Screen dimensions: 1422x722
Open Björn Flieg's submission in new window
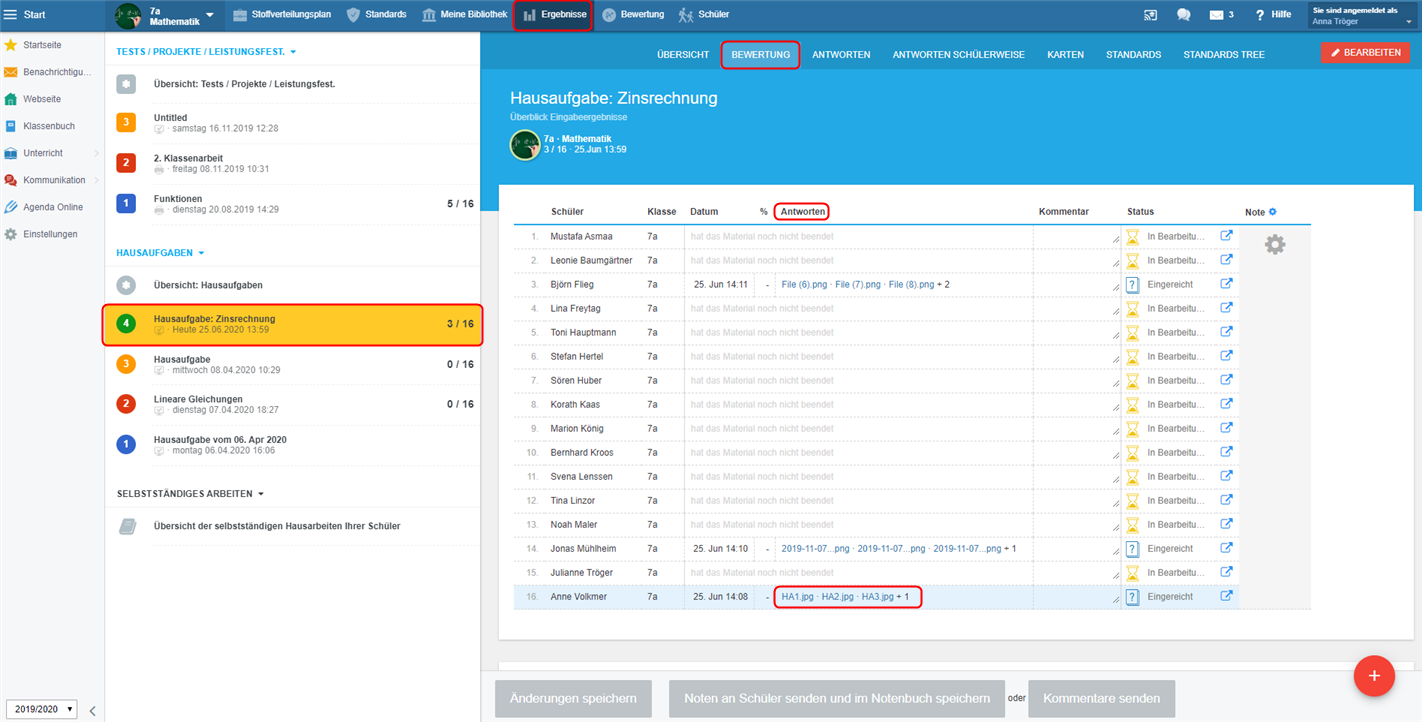[1226, 284]
